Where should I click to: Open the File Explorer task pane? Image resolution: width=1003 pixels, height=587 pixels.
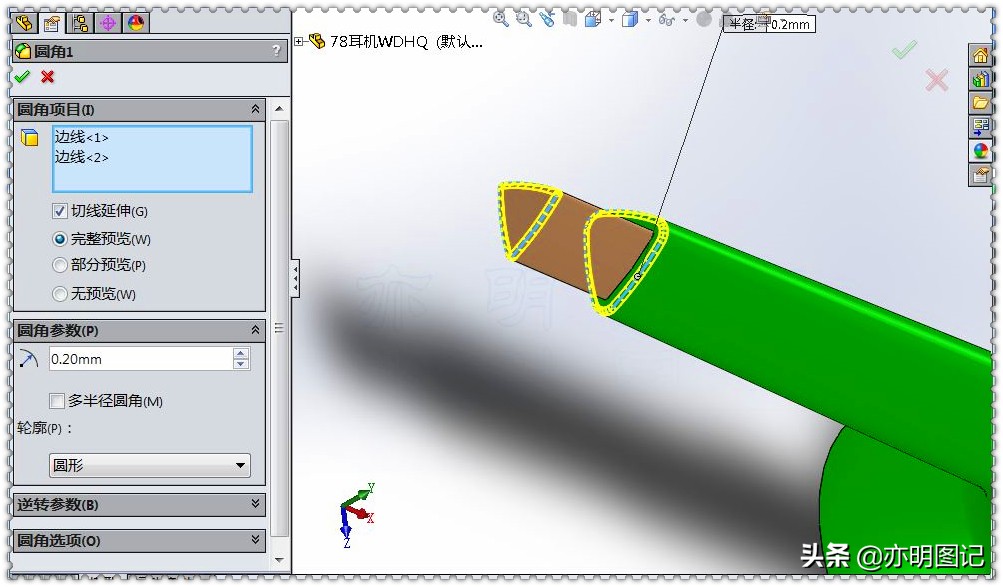[x=979, y=102]
